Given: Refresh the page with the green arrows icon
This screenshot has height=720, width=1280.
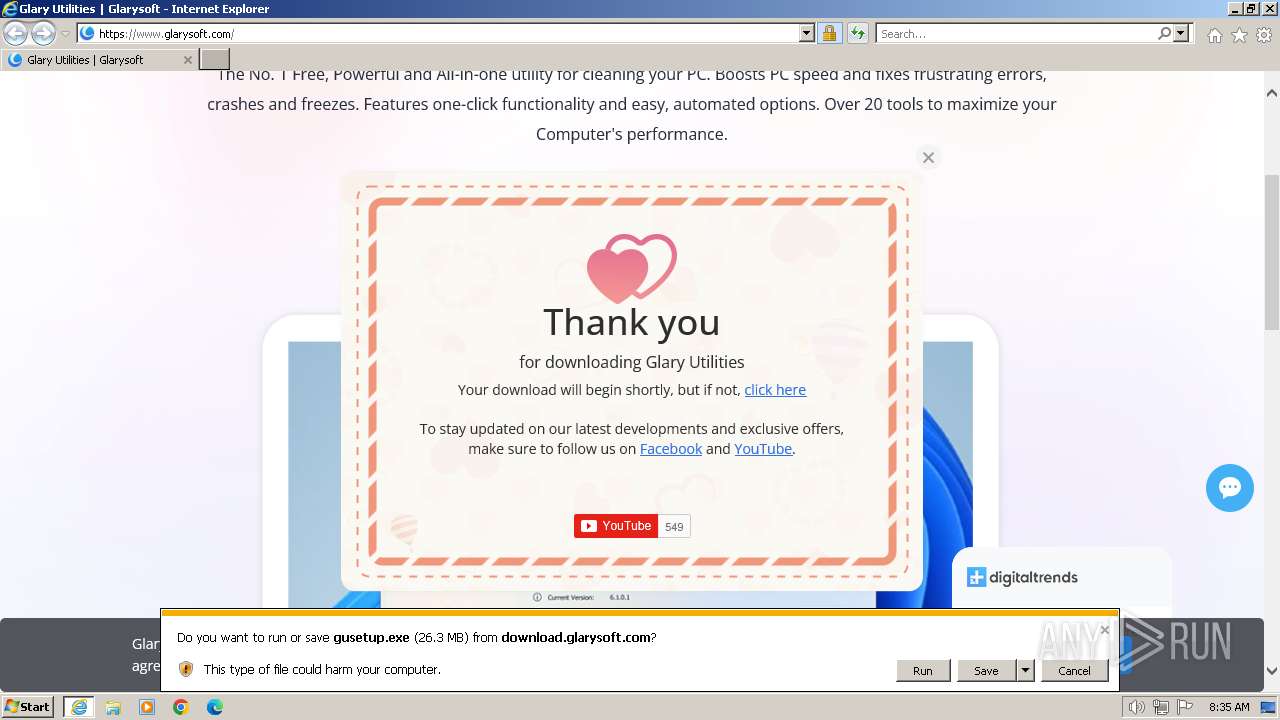Looking at the screenshot, I should click(x=857, y=33).
